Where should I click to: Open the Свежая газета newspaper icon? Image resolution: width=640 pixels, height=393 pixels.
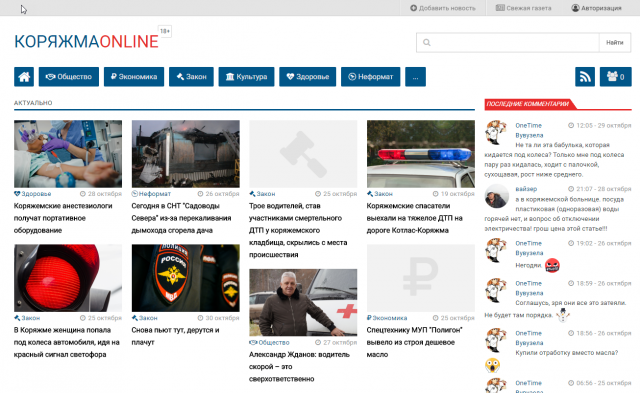(500, 8)
